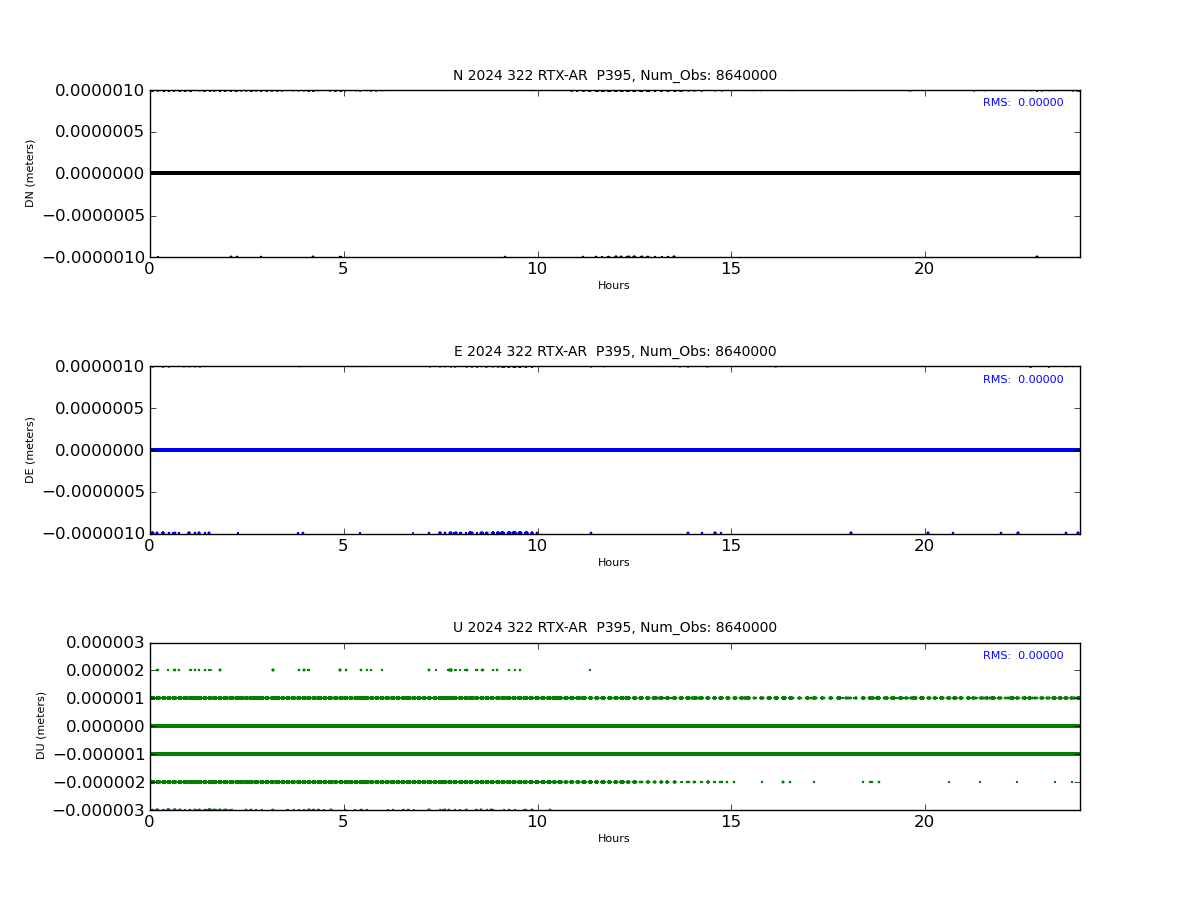Click the 10 hour tick under East plot
This screenshot has height=900, width=1200.
click(537, 546)
